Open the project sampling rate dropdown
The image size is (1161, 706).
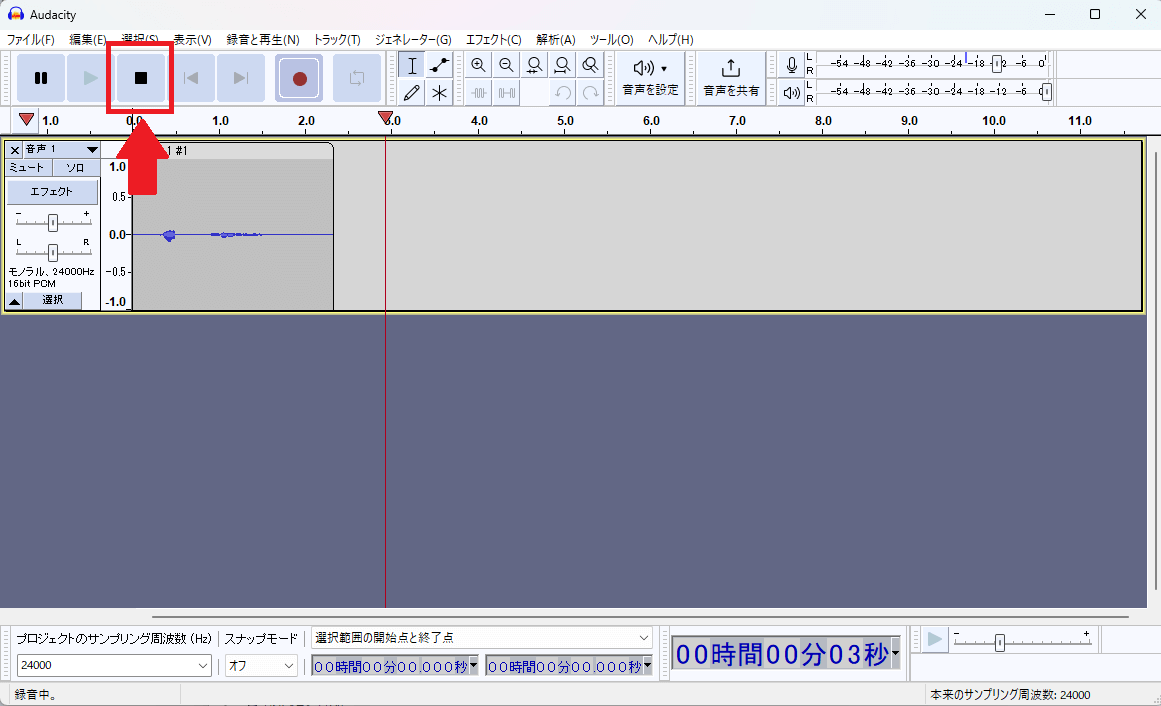[113, 665]
